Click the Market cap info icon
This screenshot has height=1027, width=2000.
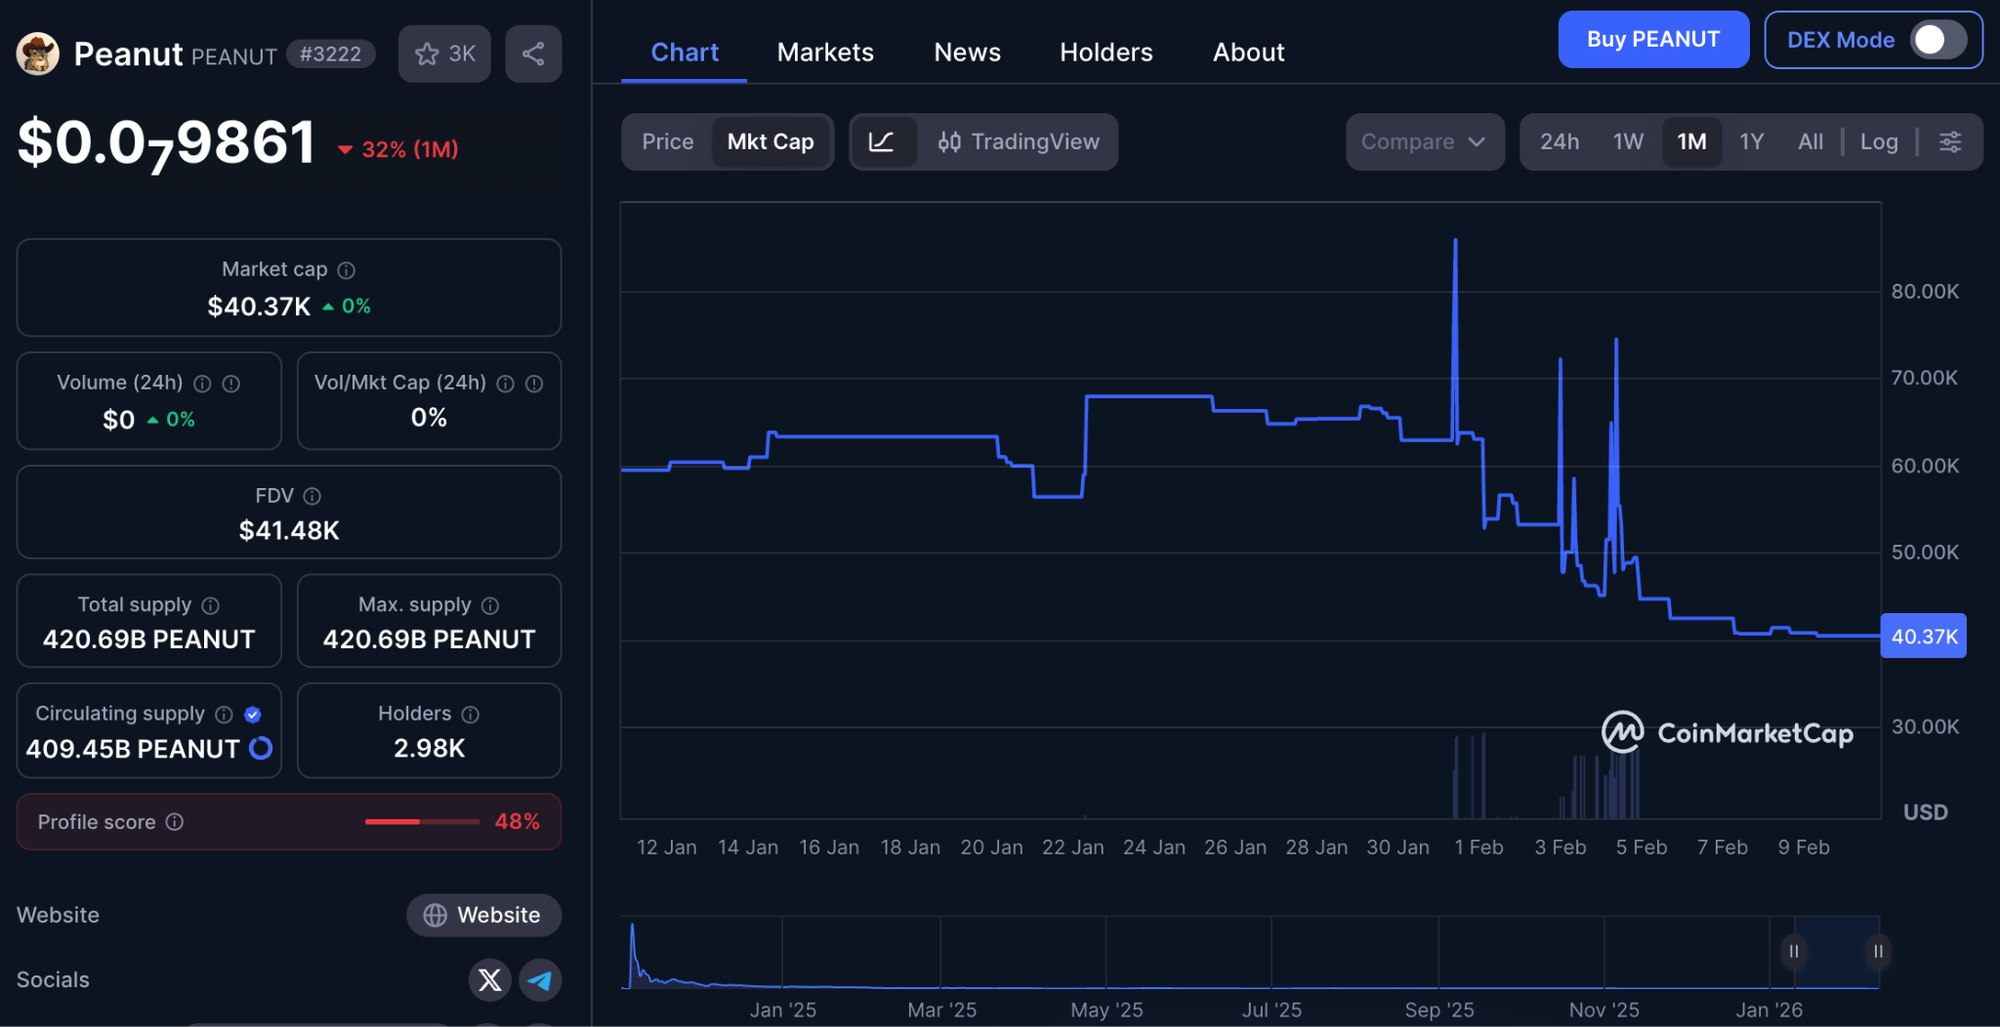[346, 269]
